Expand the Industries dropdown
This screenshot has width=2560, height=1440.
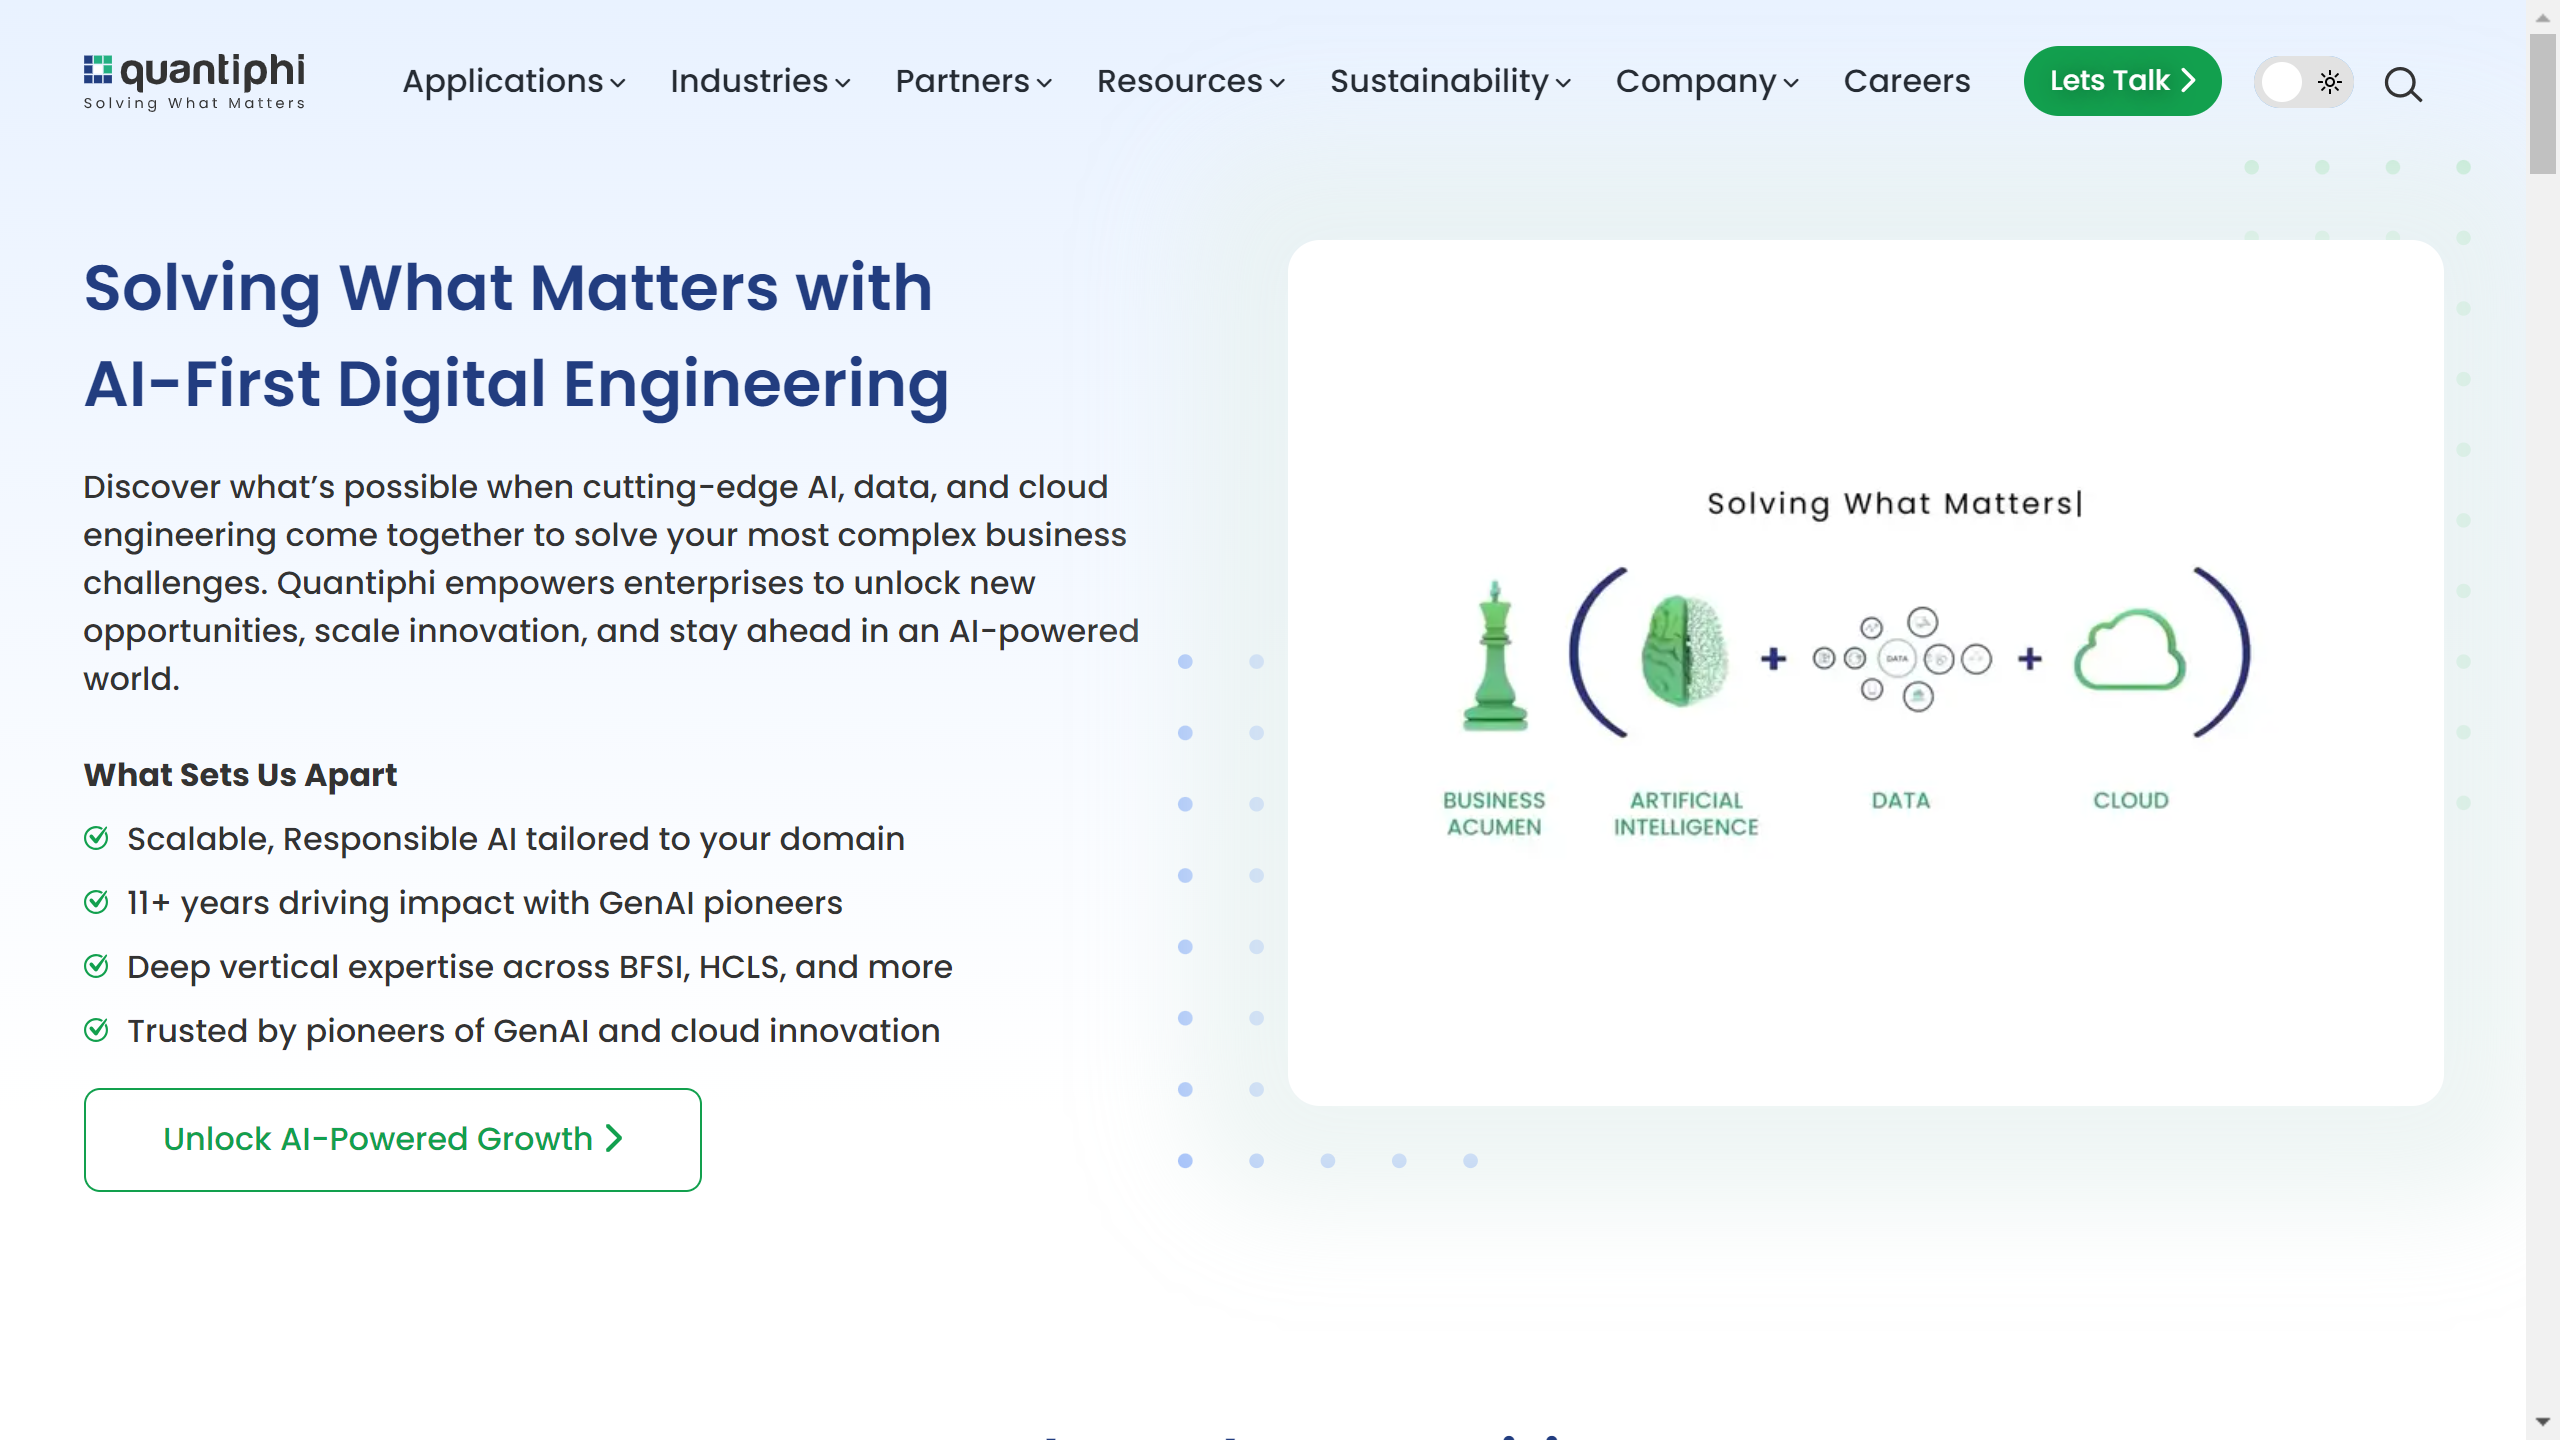tap(845, 83)
